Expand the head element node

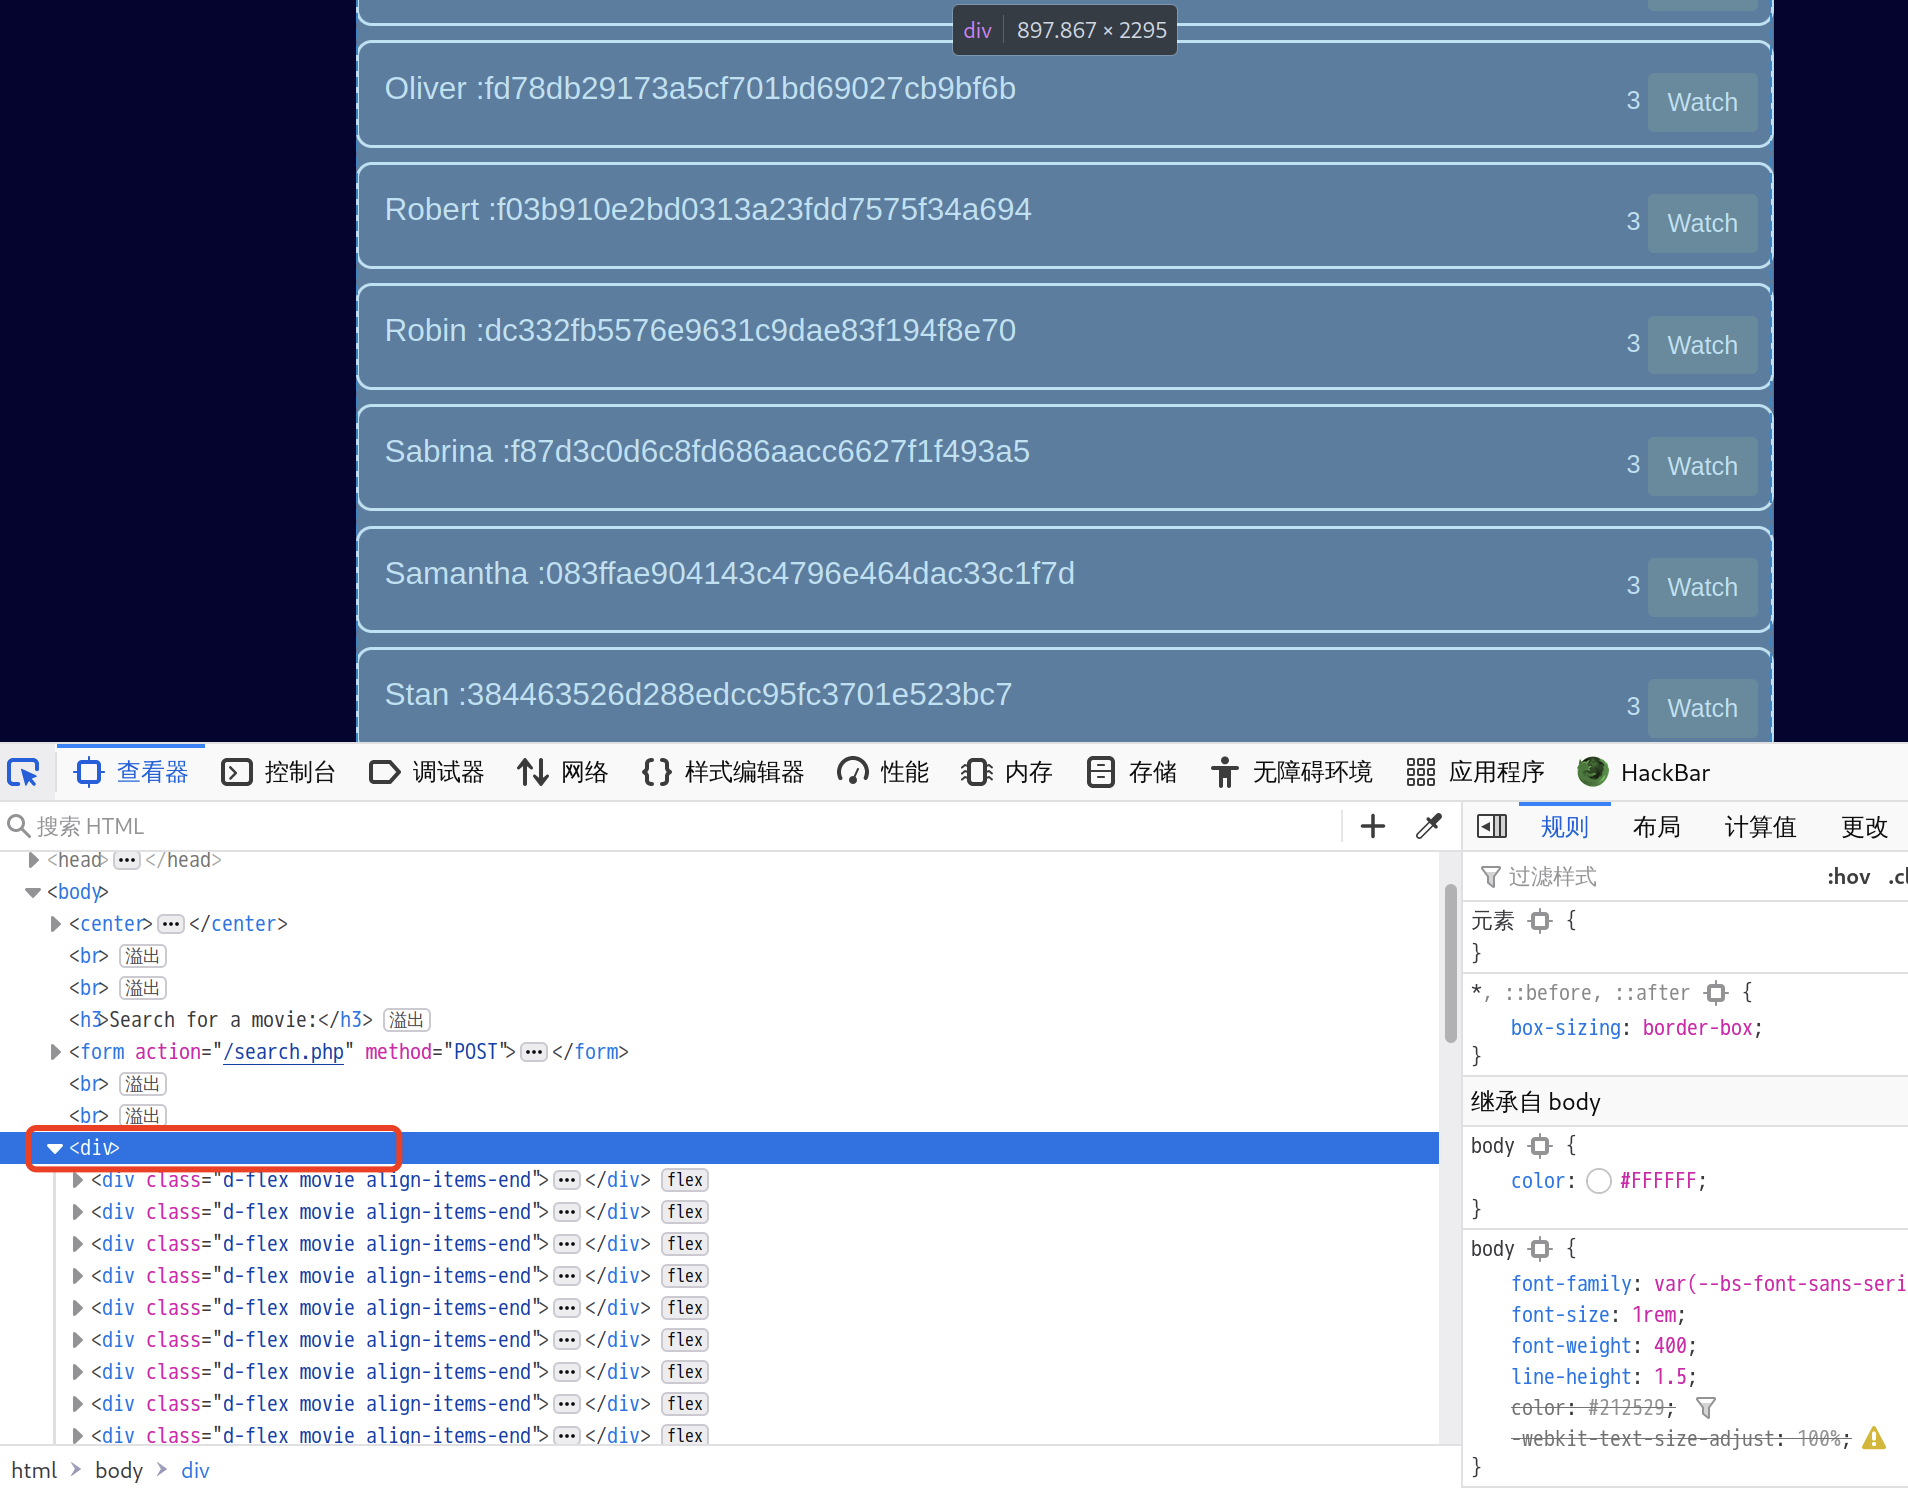(x=34, y=860)
